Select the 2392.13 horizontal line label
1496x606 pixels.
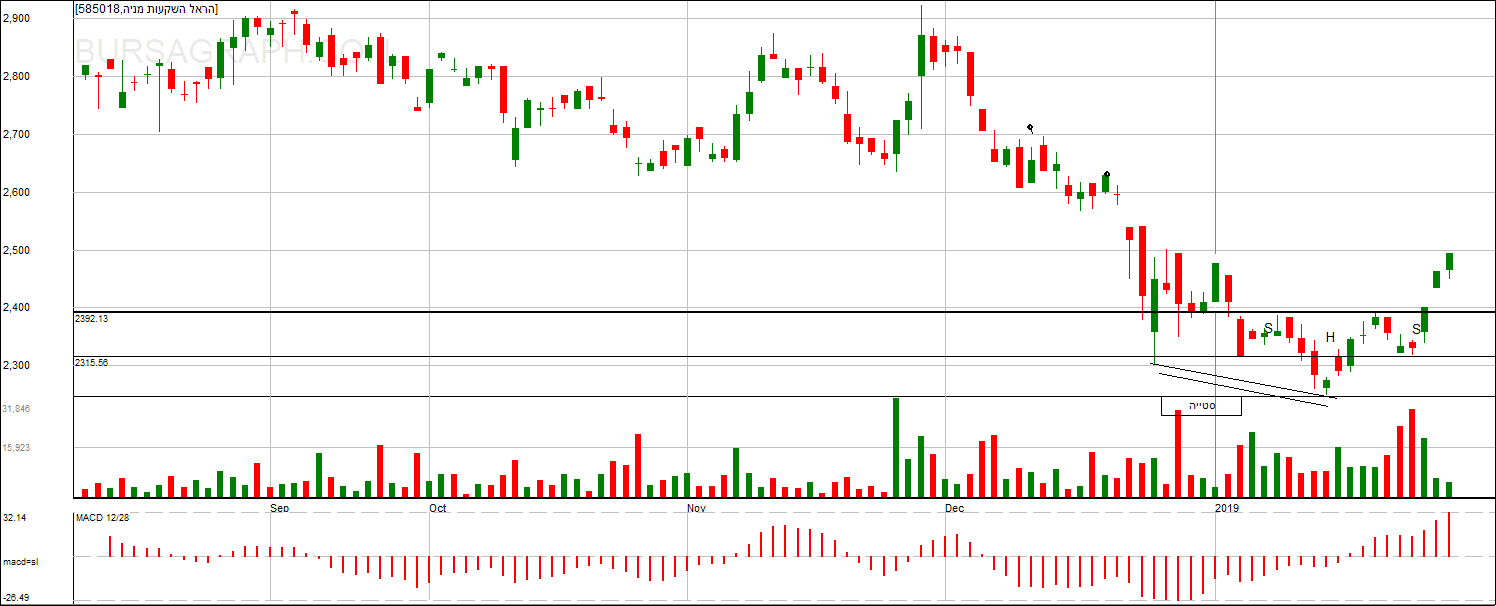click(91, 318)
